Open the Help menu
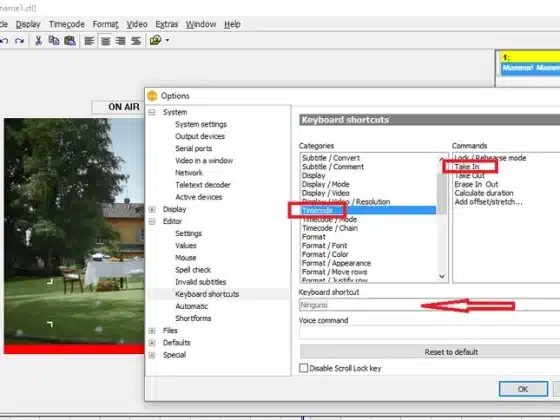This screenshot has width=560, height=420. [232, 24]
